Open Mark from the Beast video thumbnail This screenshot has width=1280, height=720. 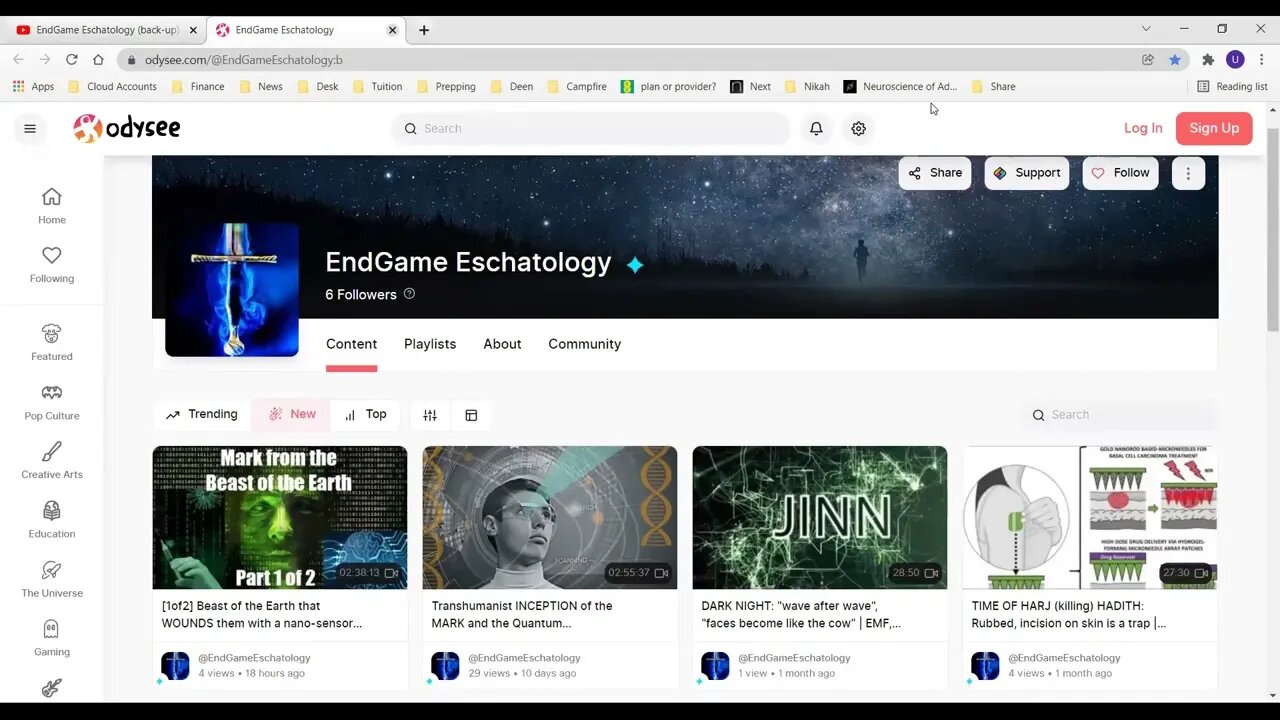coord(280,517)
